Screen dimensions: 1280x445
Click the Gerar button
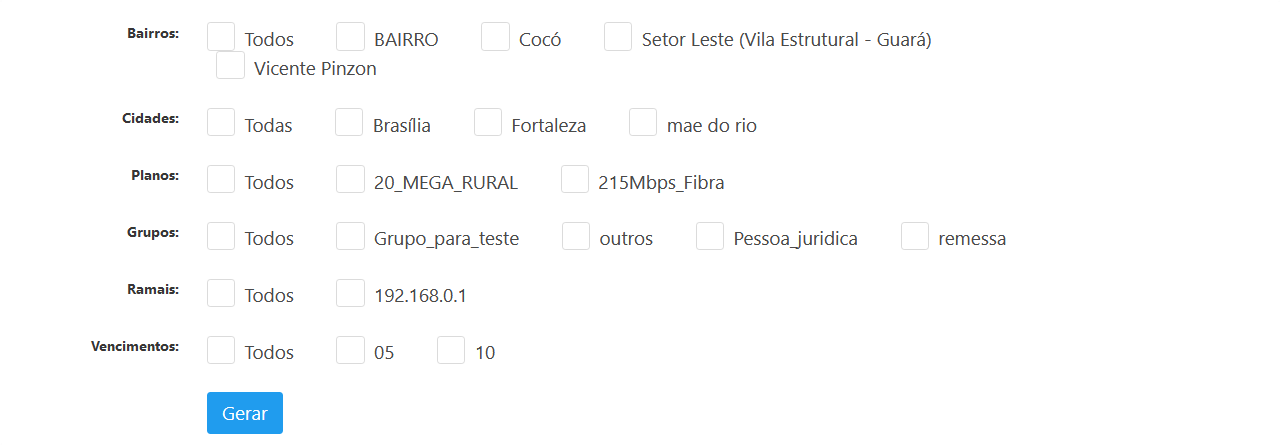point(245,413)
